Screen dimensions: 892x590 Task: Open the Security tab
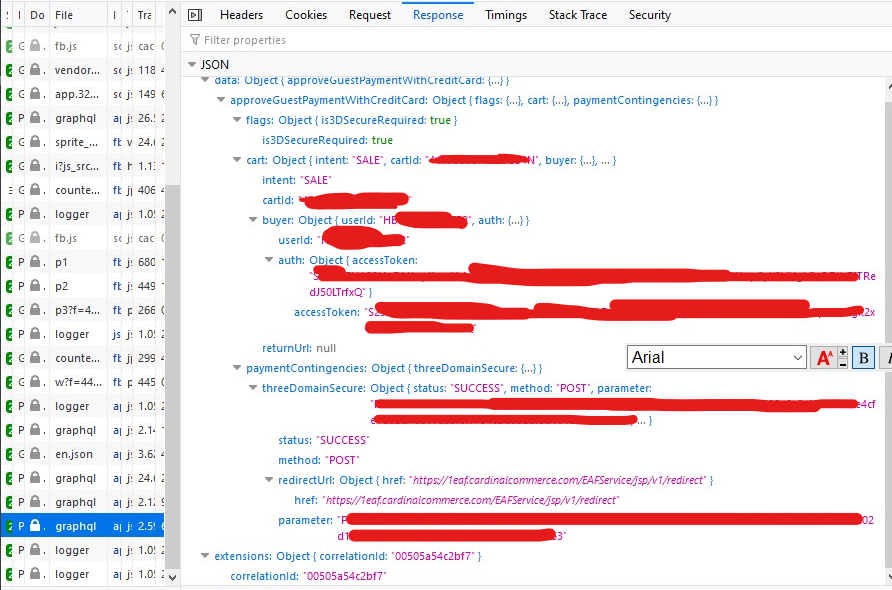click(x=650, y=15)
